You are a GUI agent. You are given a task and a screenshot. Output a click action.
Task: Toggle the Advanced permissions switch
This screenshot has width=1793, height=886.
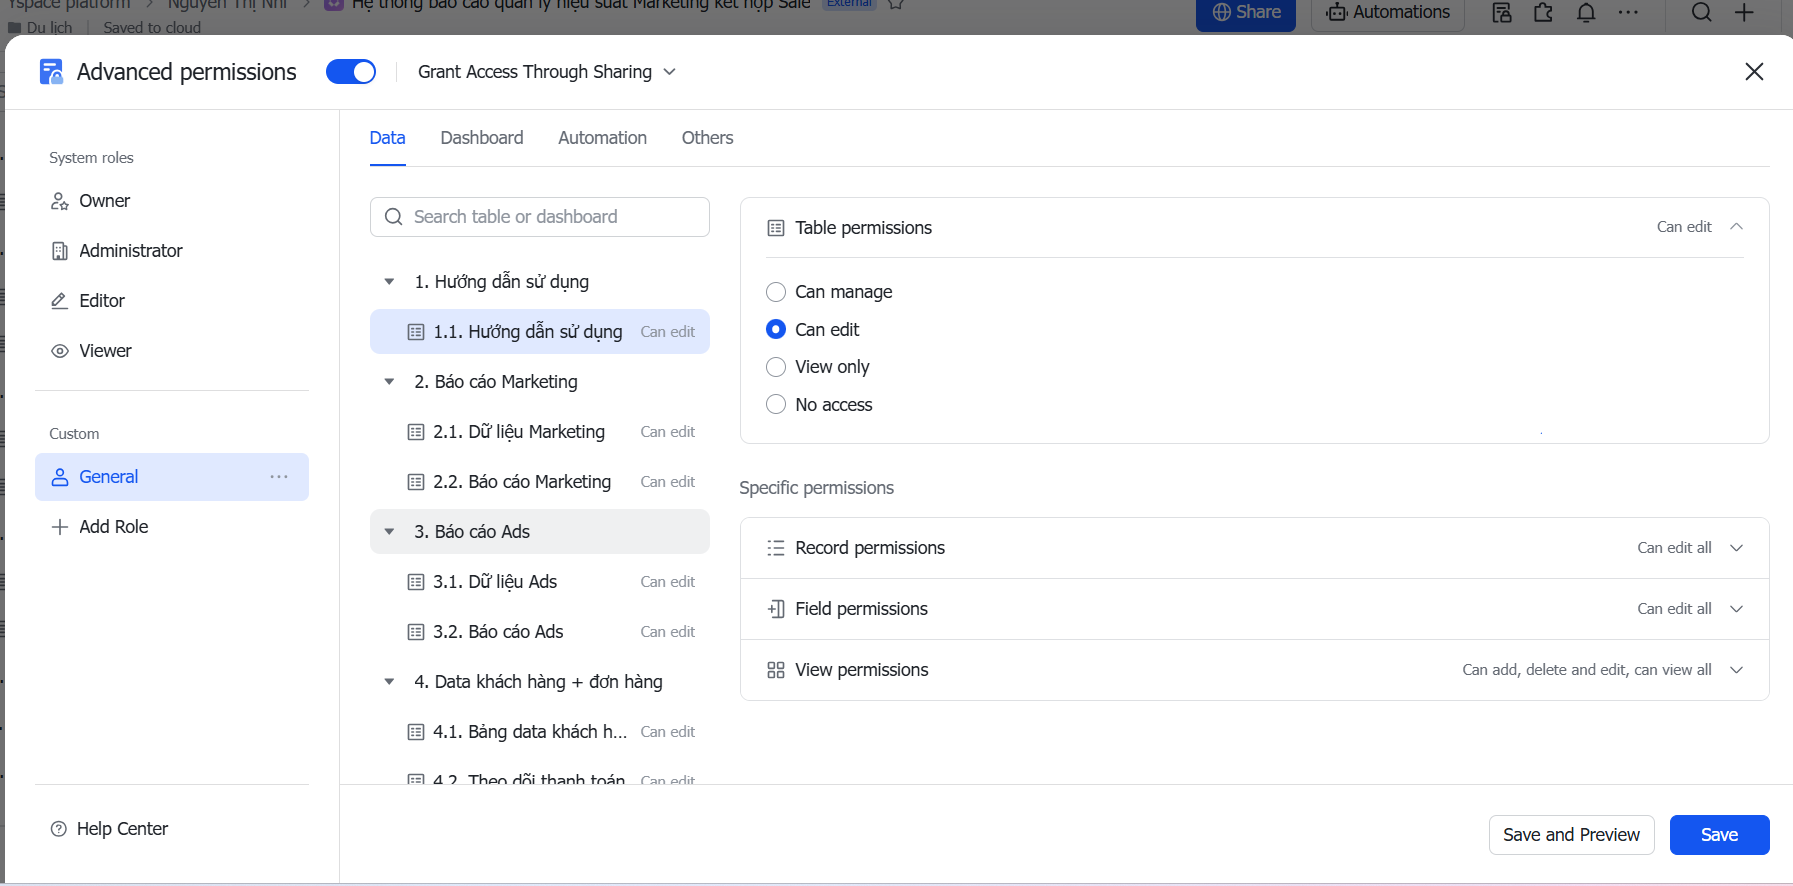pyautogui.click(x=351, y=72)
